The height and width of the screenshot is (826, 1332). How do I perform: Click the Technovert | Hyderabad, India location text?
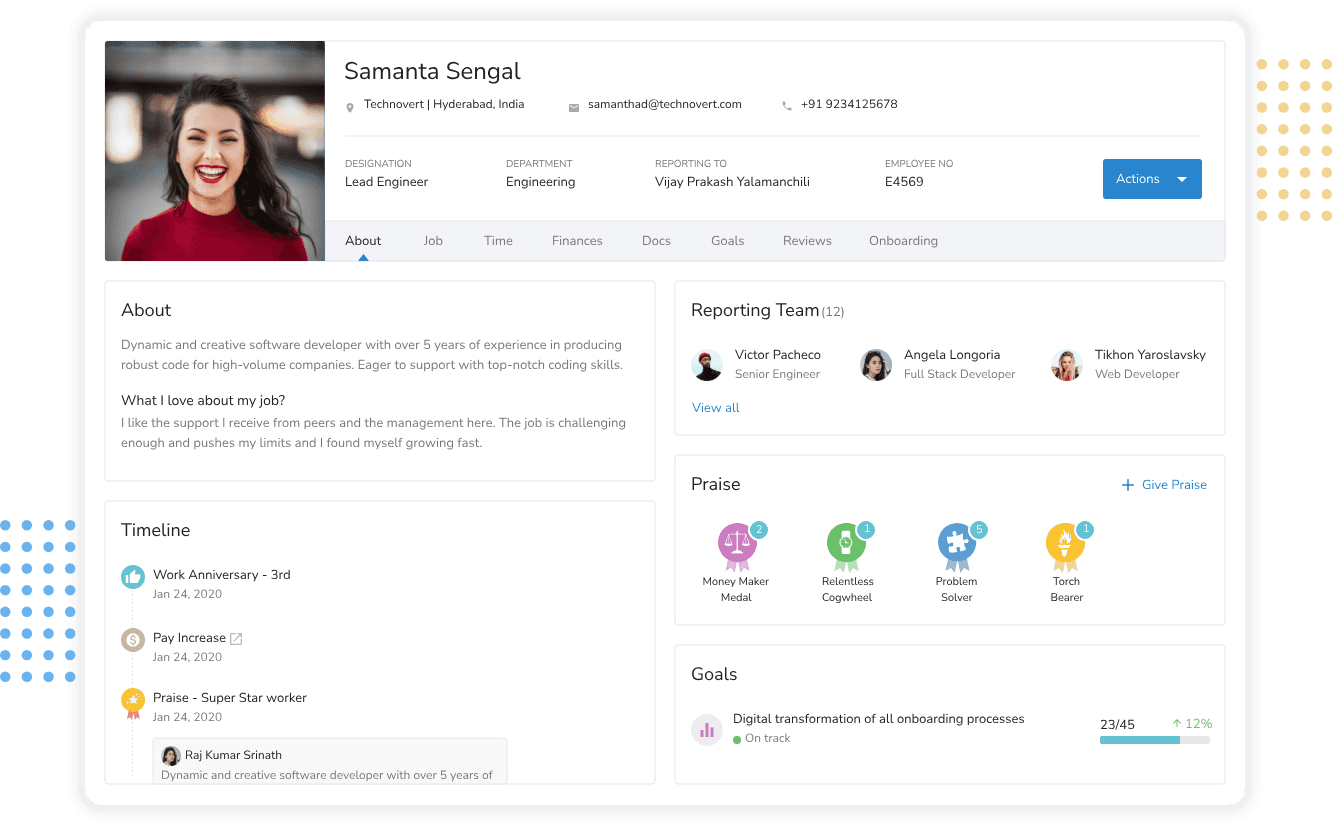(x=444, y=104)
